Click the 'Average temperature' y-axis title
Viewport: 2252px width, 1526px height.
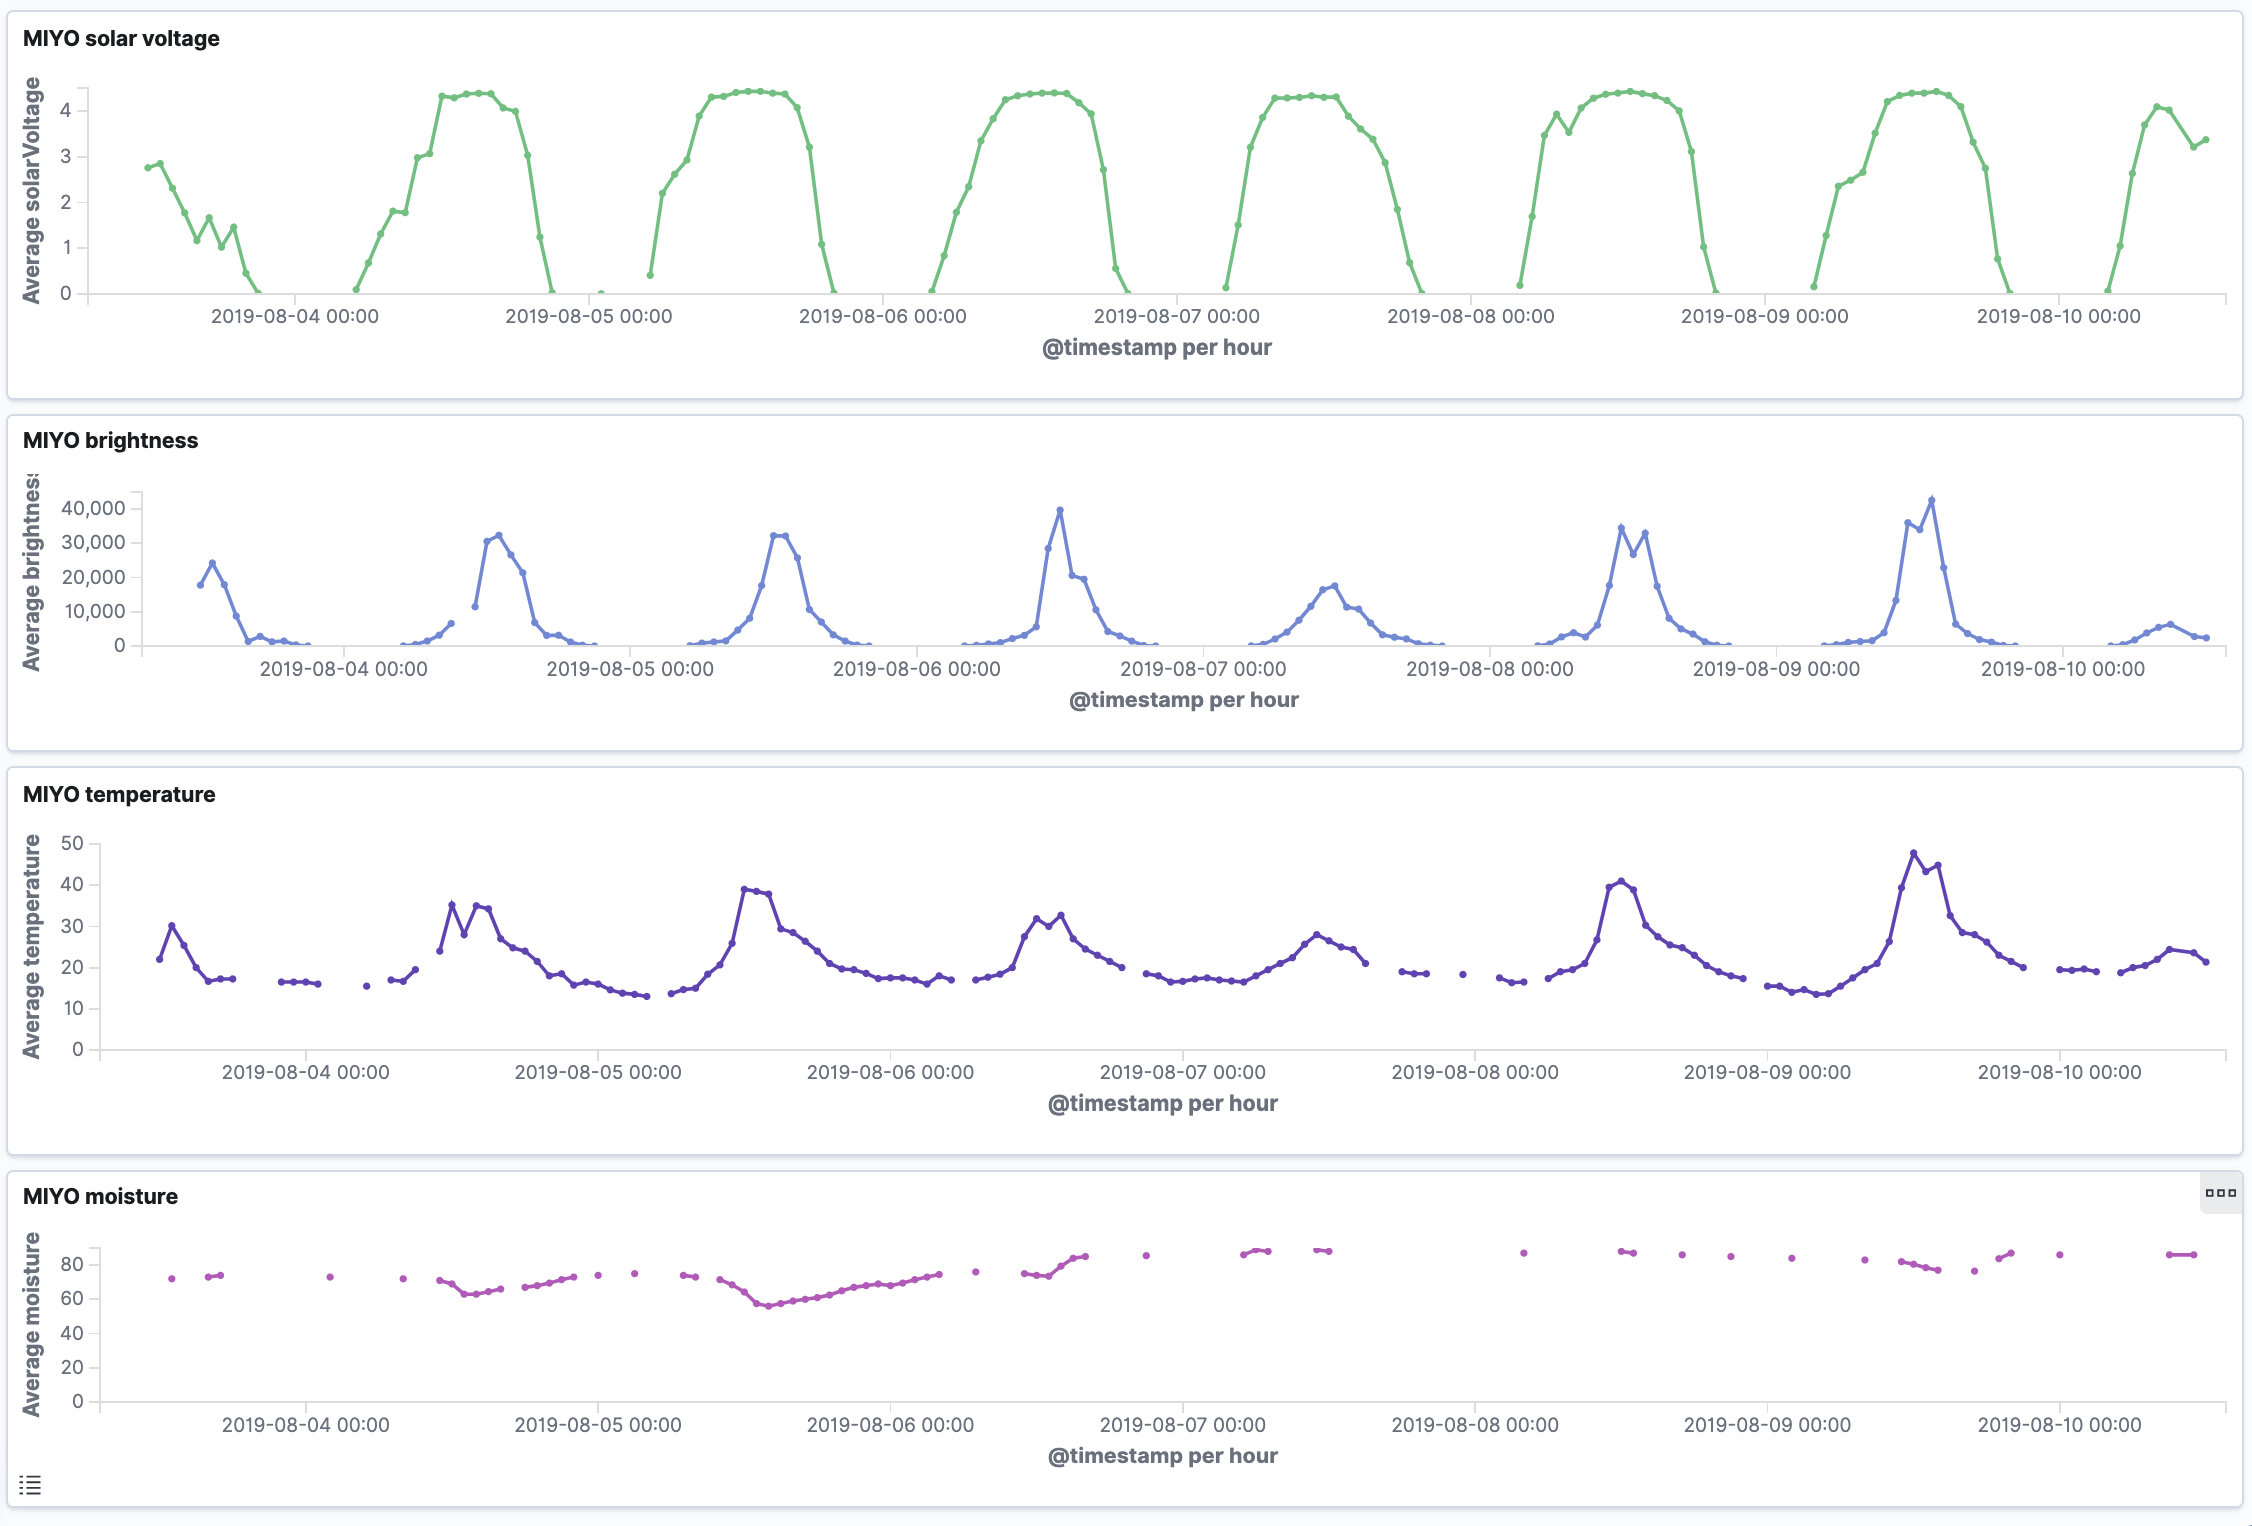(x=32, y=946)
